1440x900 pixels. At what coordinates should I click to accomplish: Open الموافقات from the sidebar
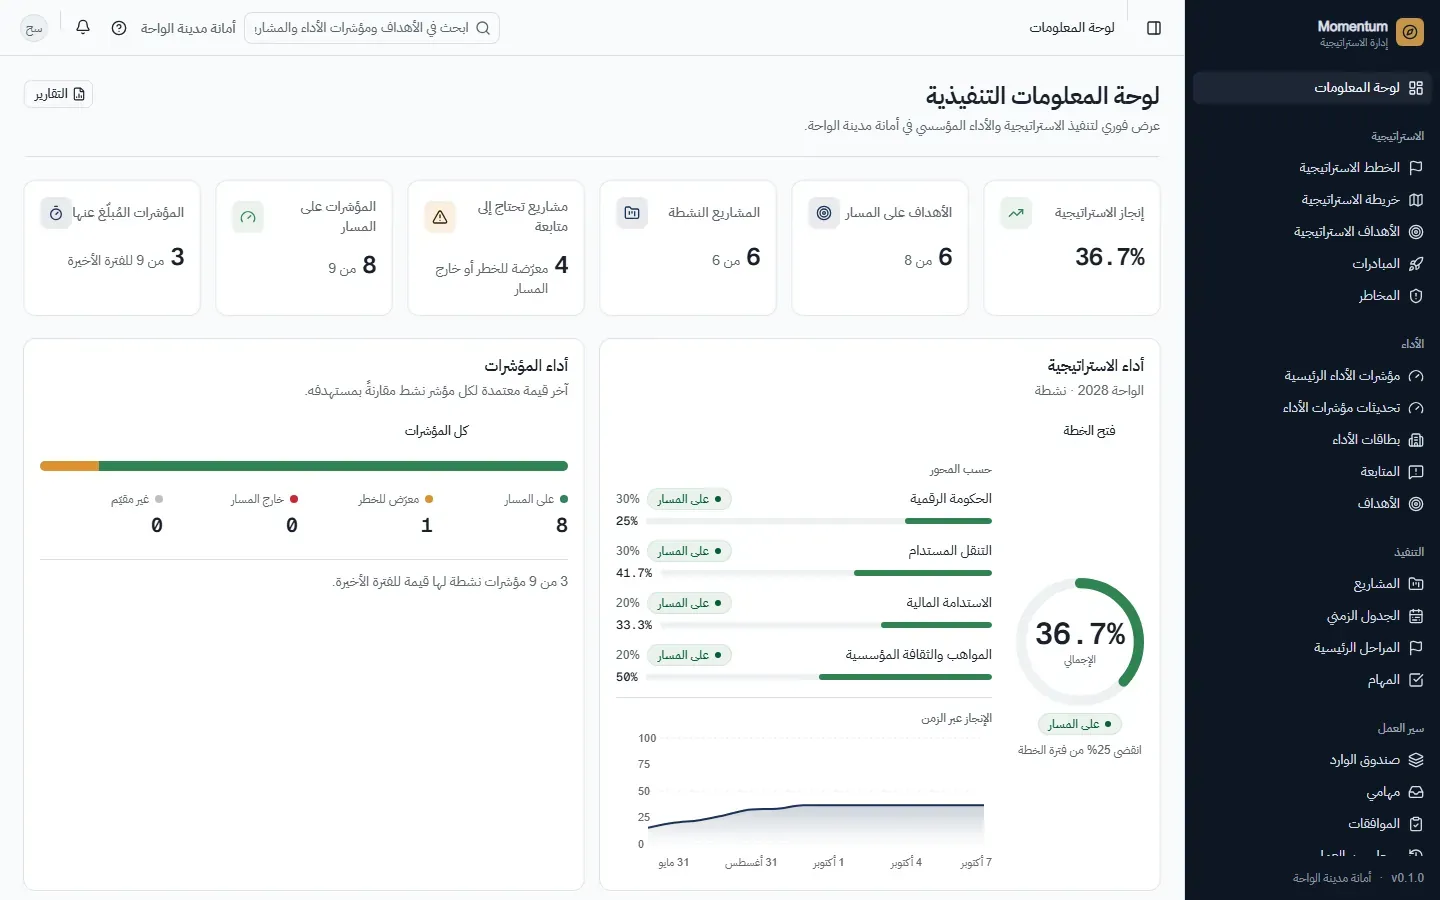tap(1312, 824)
